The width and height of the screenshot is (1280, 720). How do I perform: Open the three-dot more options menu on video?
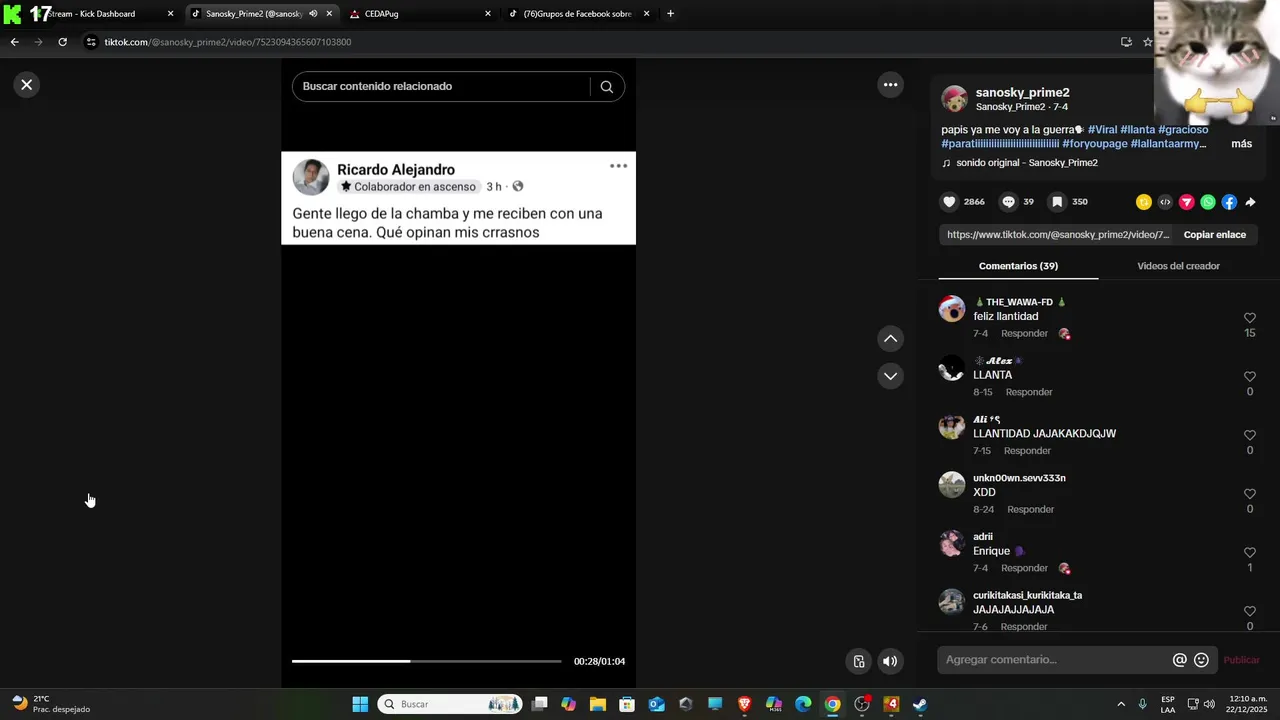[x=890, y=85]
